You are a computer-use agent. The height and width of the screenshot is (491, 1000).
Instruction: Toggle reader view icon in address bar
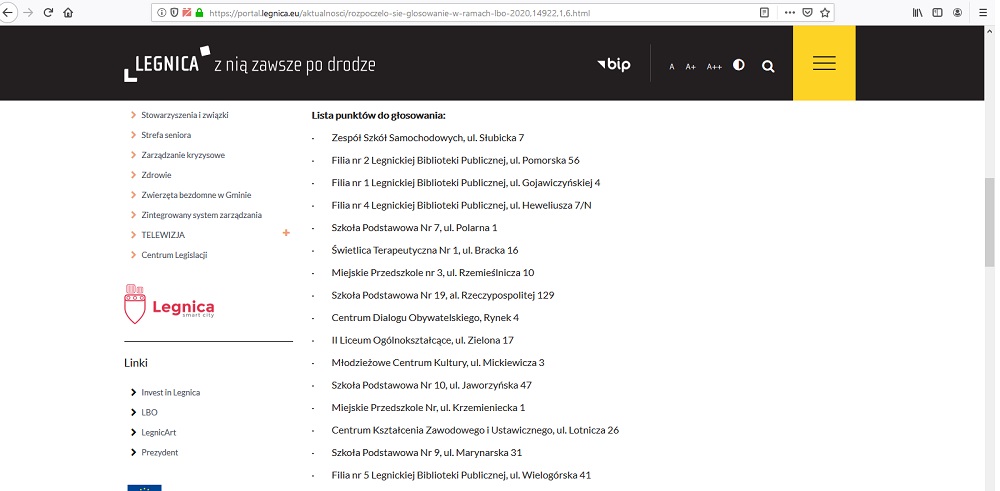point(764,12)
